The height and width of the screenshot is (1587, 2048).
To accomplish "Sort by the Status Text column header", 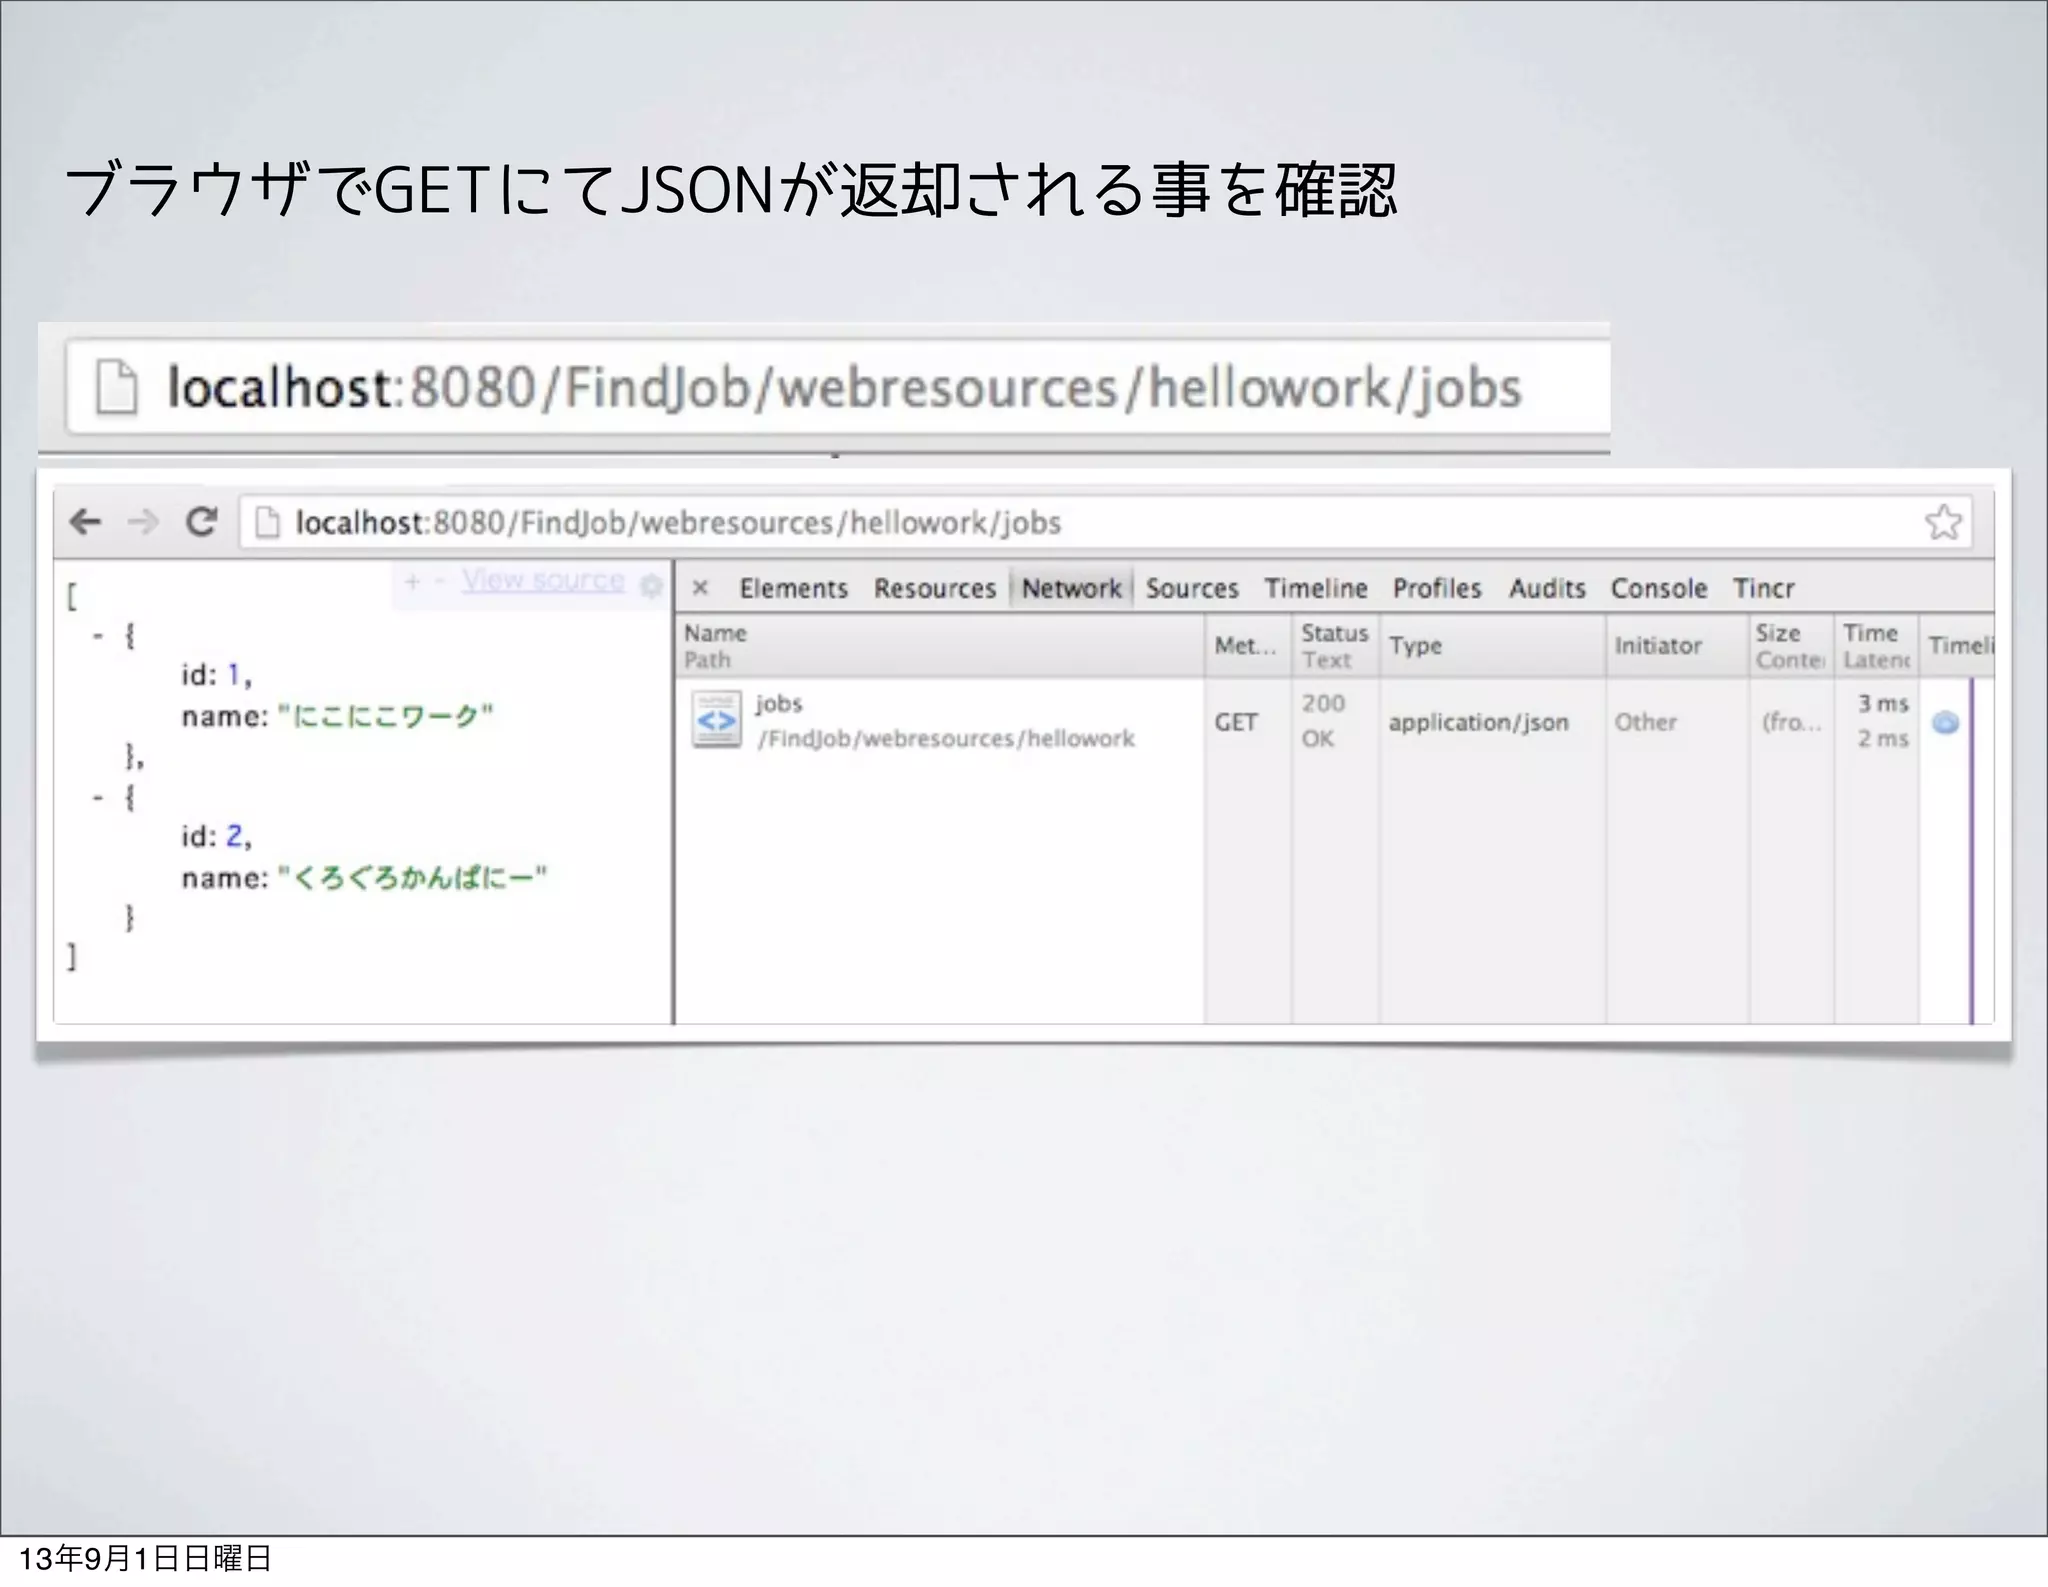I will tap(1336, 646).
